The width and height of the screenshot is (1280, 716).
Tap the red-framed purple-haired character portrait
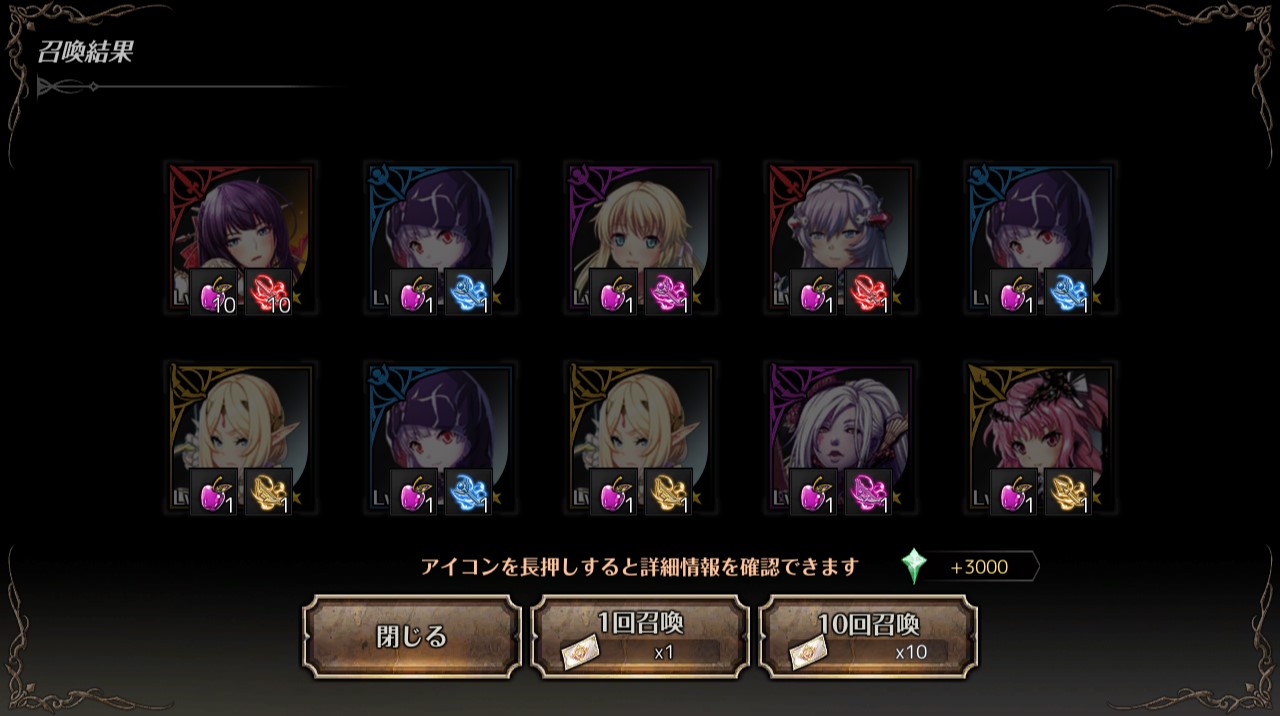coord(240,238)
